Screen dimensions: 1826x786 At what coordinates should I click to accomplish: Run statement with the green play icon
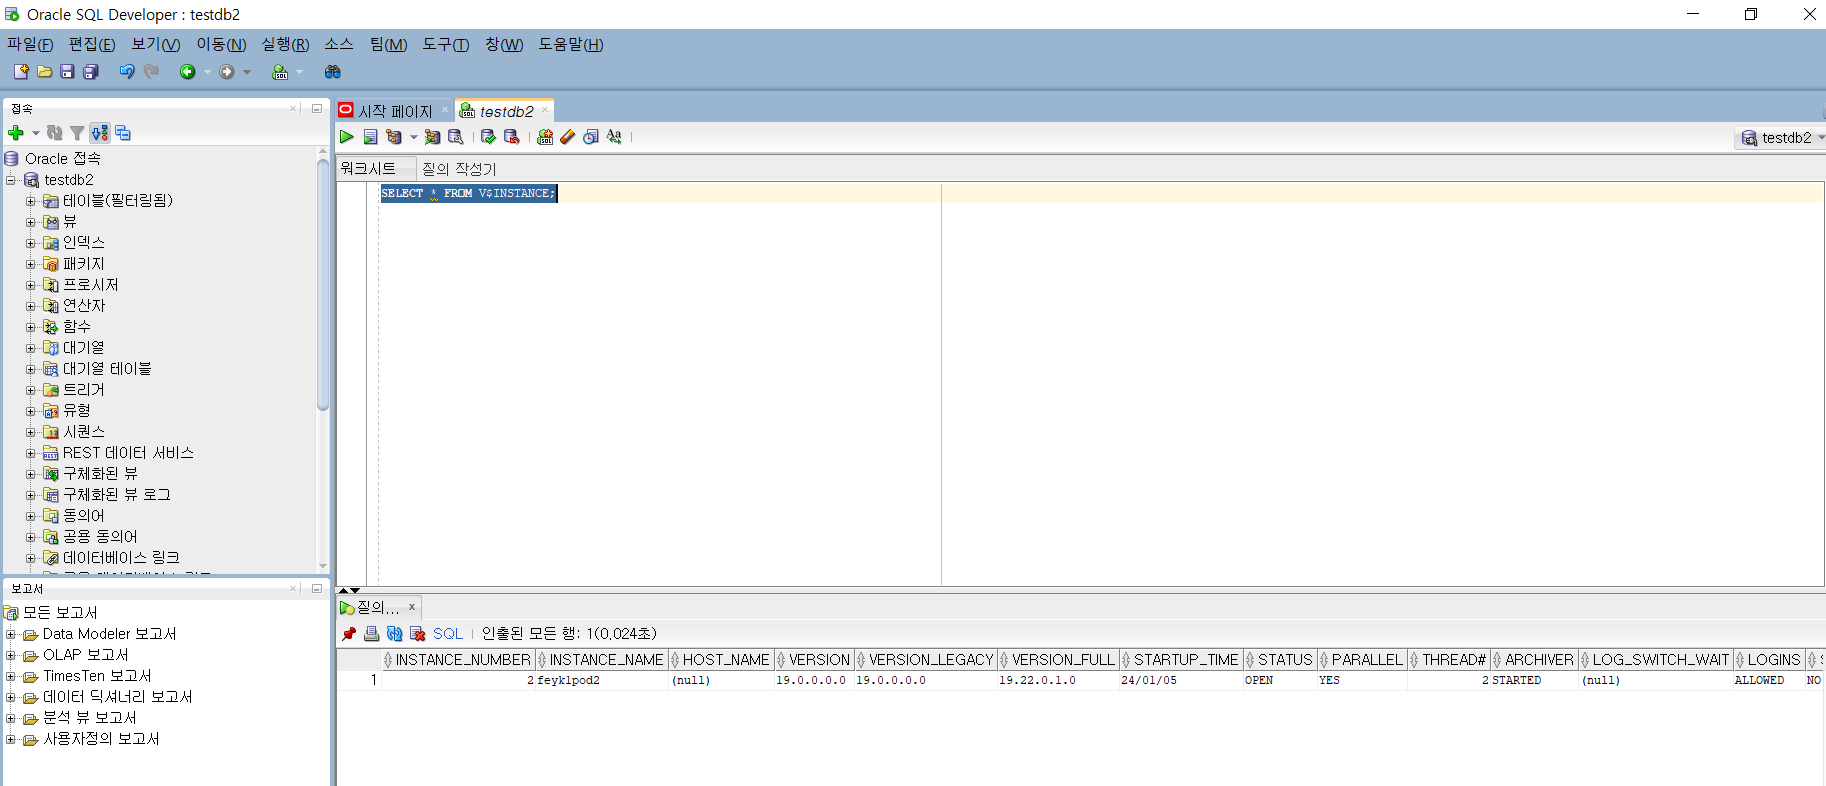[347, 137]
